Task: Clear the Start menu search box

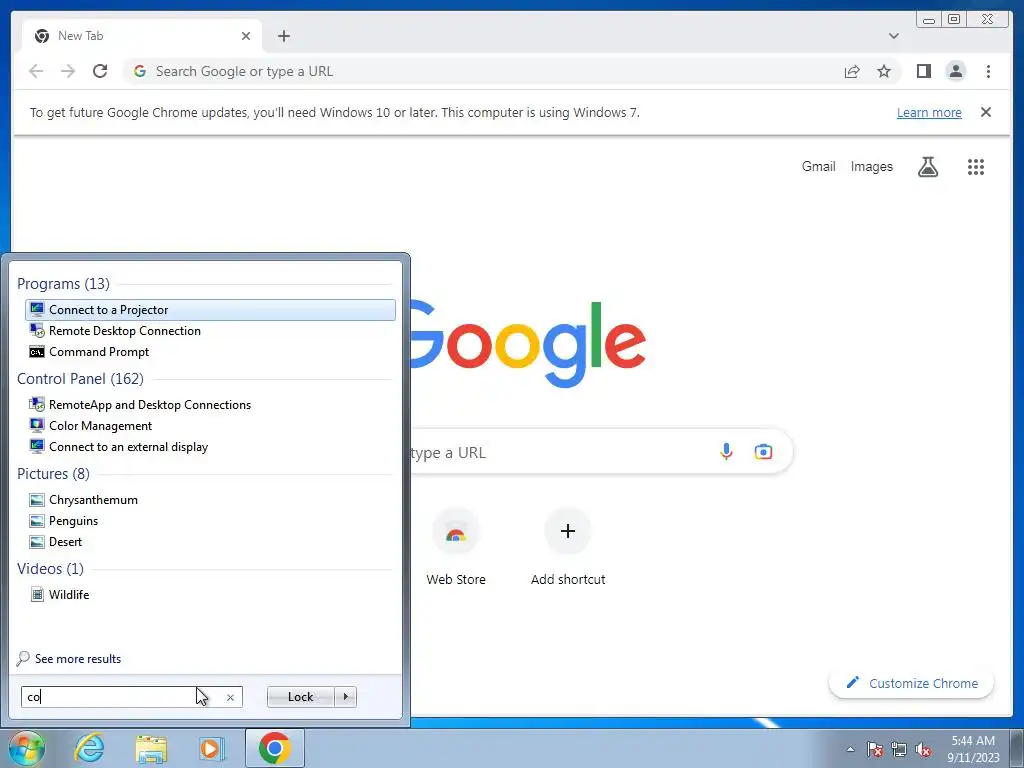Action: click(x=231, y=697)
